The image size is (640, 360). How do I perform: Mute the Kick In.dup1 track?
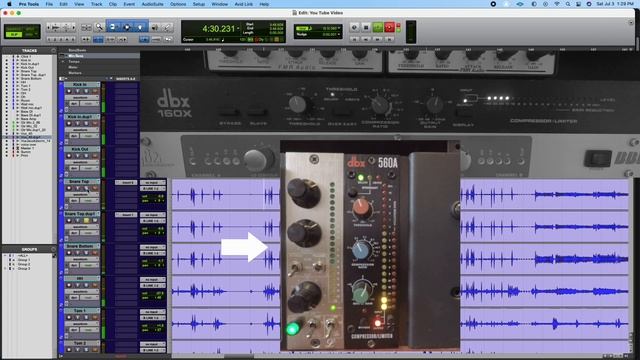[95, 123]
